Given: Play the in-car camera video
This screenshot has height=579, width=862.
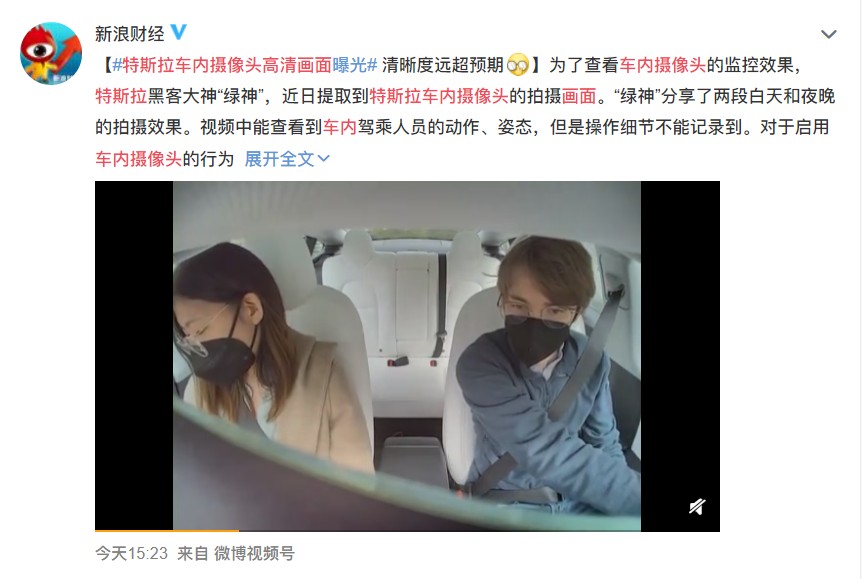Looking at the screenshot, I should [407, 356].
